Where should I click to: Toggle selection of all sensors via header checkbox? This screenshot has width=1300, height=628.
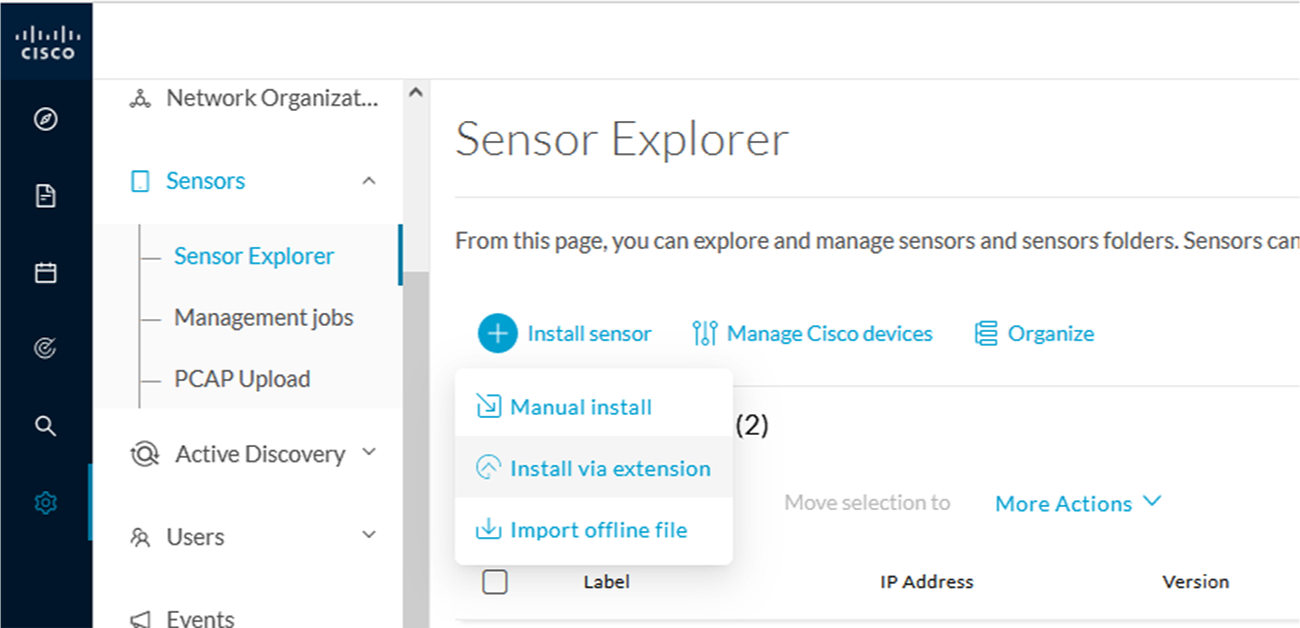coord(495,581)
